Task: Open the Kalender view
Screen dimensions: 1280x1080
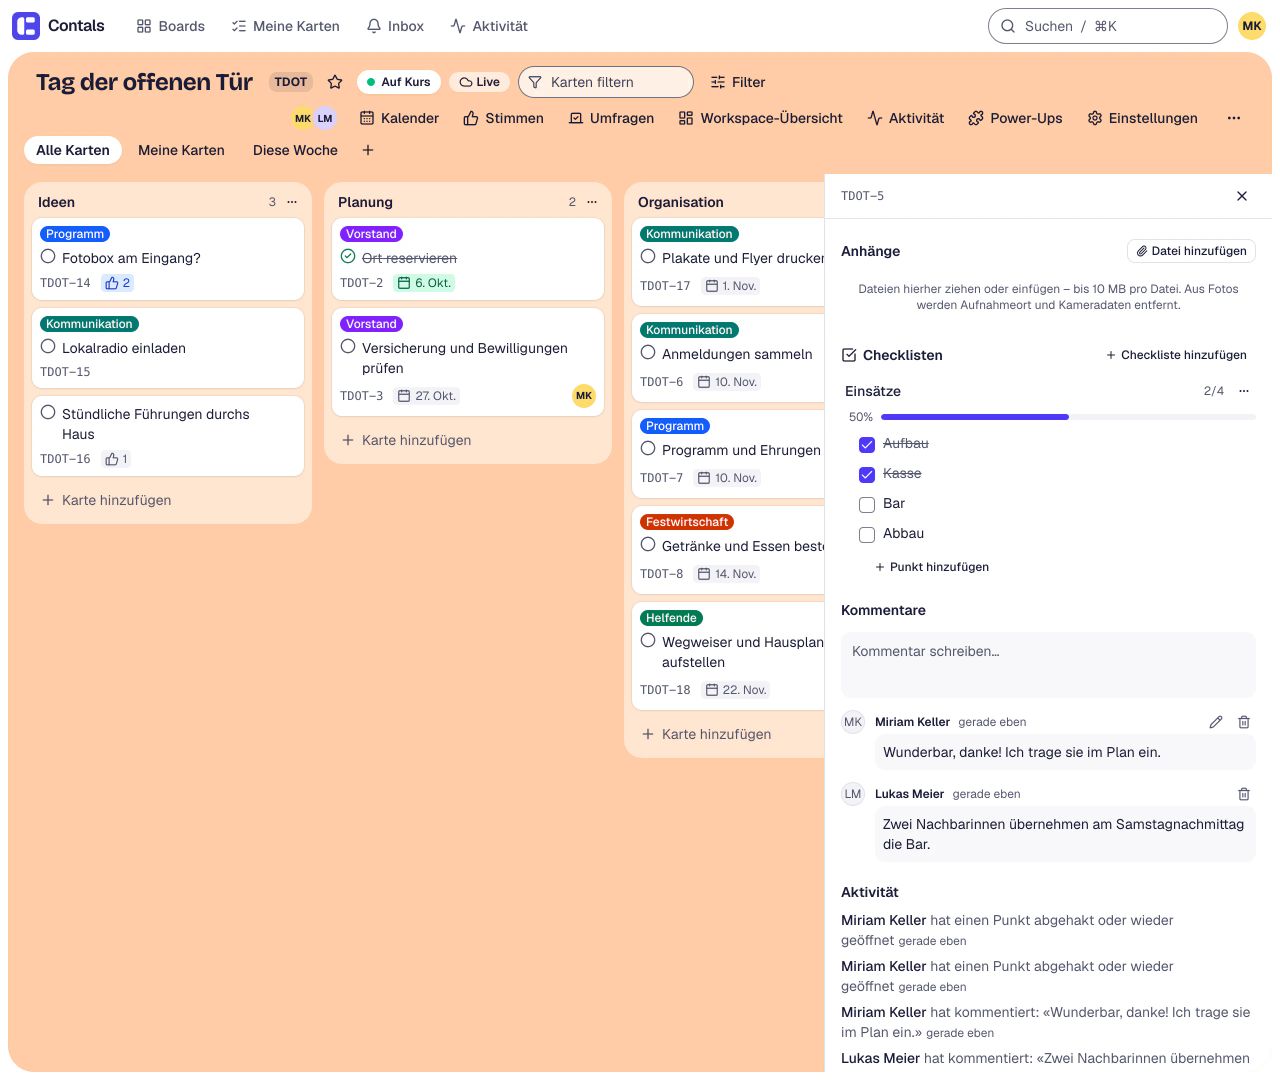Action: 399,118
